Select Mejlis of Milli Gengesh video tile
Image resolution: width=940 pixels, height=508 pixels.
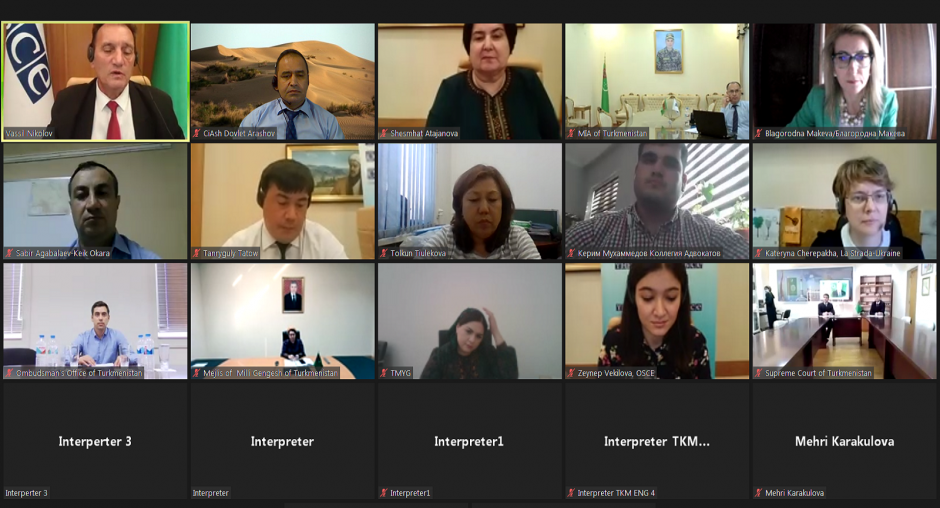point(282,321)
